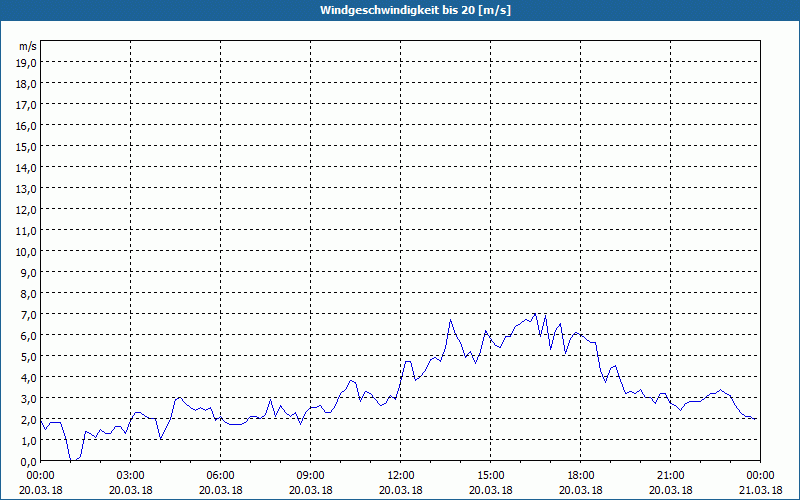Viewport: 800px width, 500px height.
Task: Click the chart title 'Windgeschwindigkeit bis 20 [m/s]'
Action: coord(415,10)
